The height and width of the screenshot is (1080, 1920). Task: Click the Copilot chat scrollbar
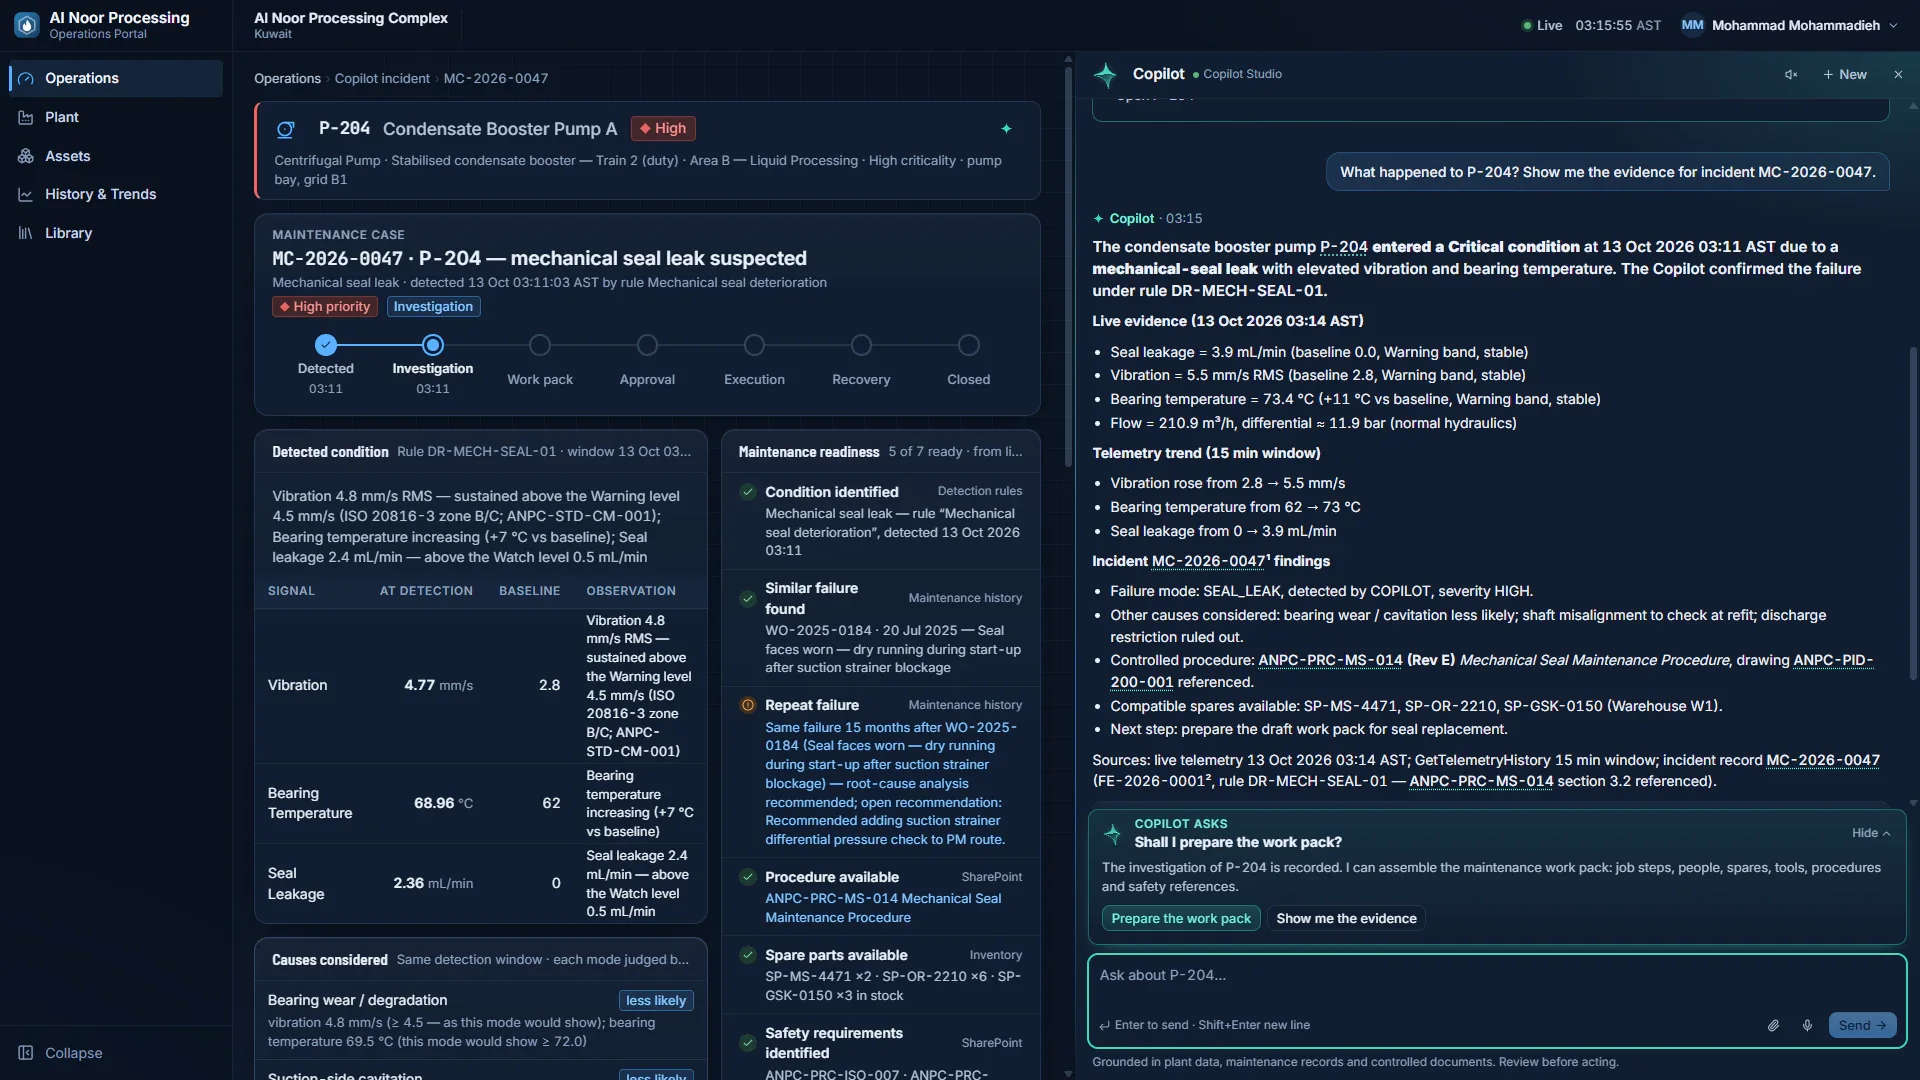[1913, 515]
